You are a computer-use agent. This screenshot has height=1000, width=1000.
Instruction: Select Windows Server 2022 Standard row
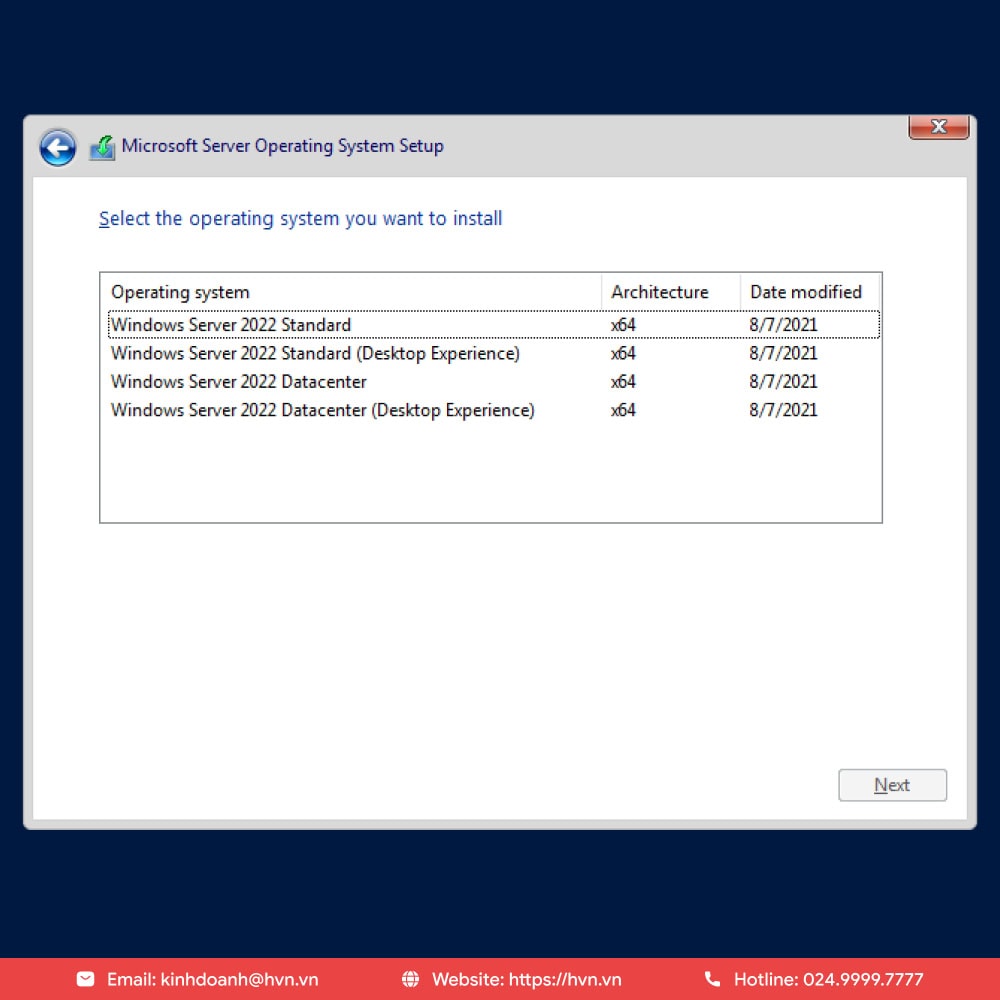(494, 325)
